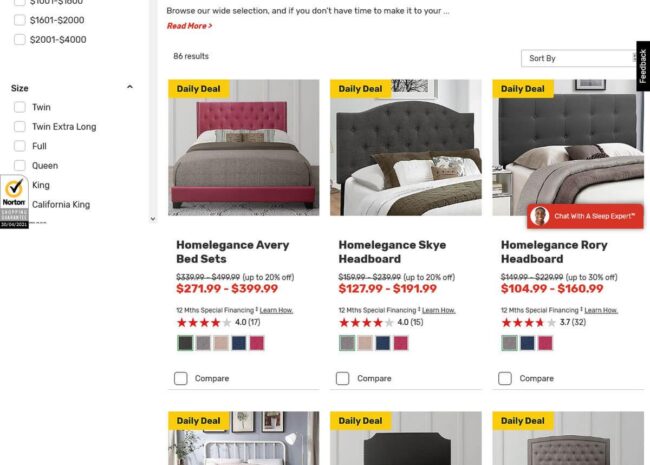The image size is (650, 465).
Task: Open the Rory Headboard product image
Action: (x=568, y=148)
